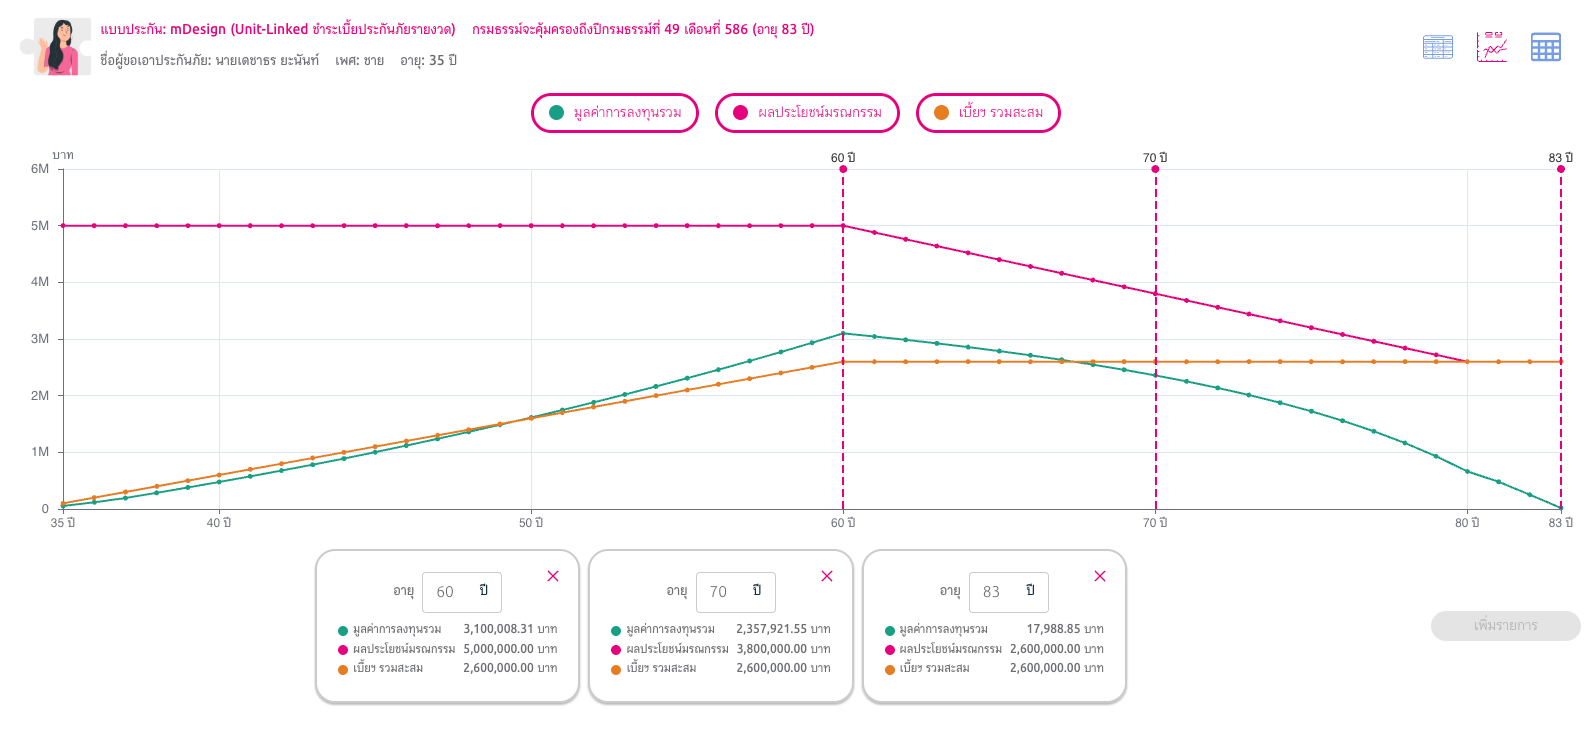Select the 70 ปี marker atop the chart
The height and width of the screenshot is (730, 1592).
click(1155, 169)
